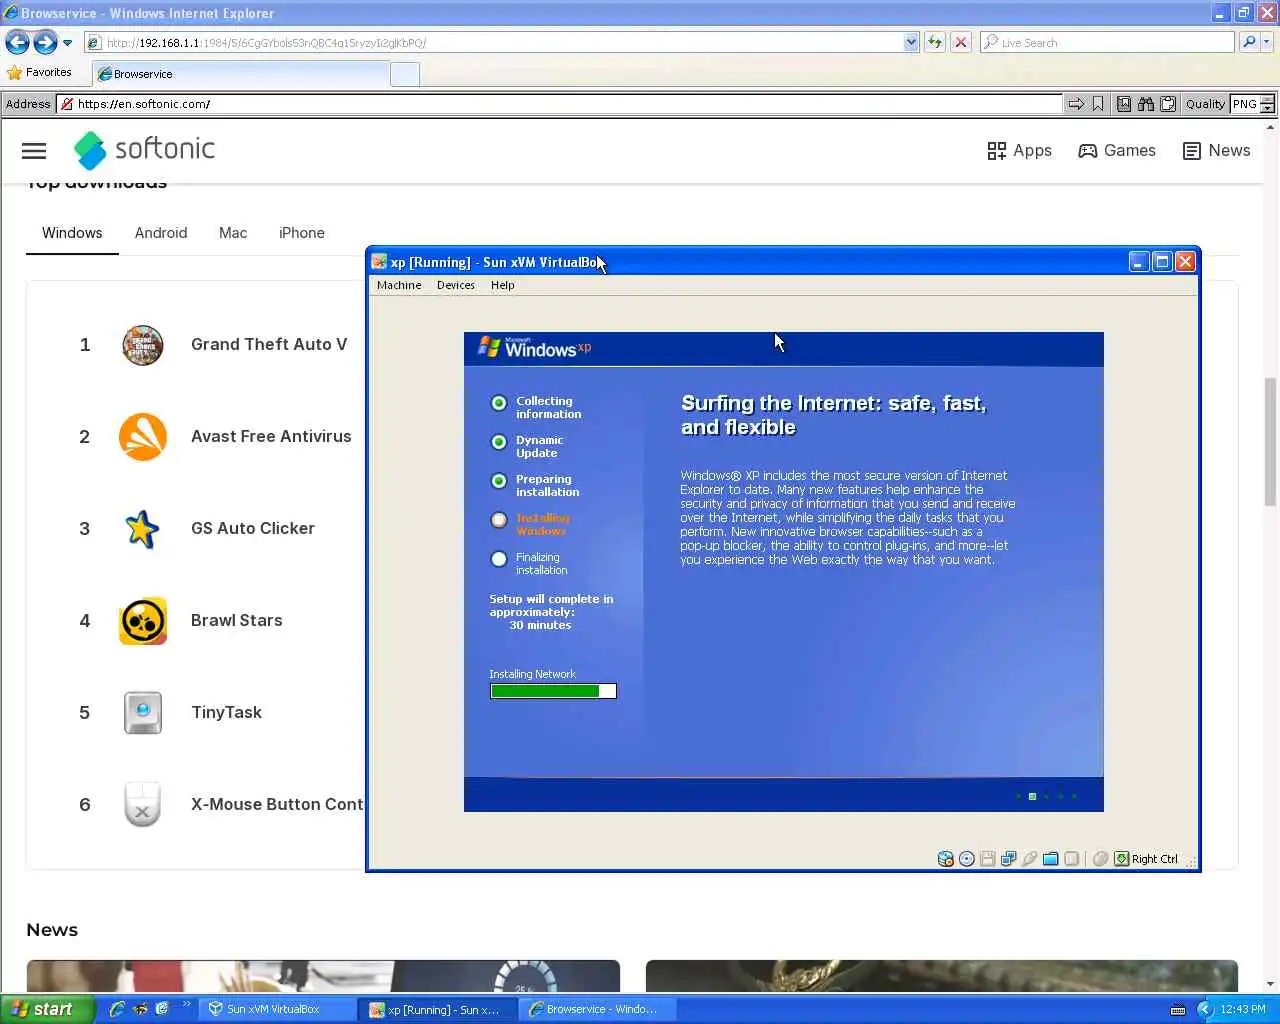This screenshot has width=1280, height=1024.
Task: Click the VirtualBox USB status icon
Action: point(1030,859)
